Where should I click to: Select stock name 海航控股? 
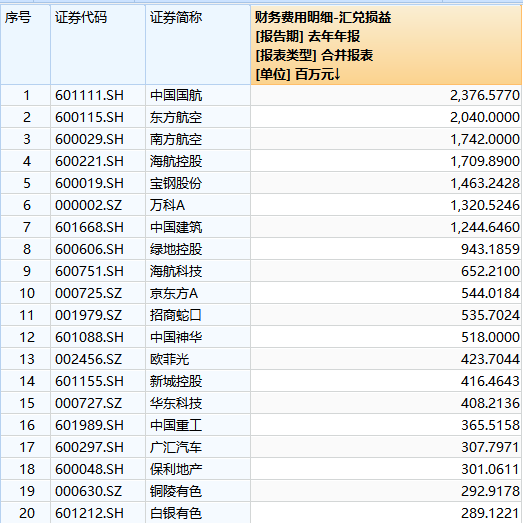click(x=176, y=161)
